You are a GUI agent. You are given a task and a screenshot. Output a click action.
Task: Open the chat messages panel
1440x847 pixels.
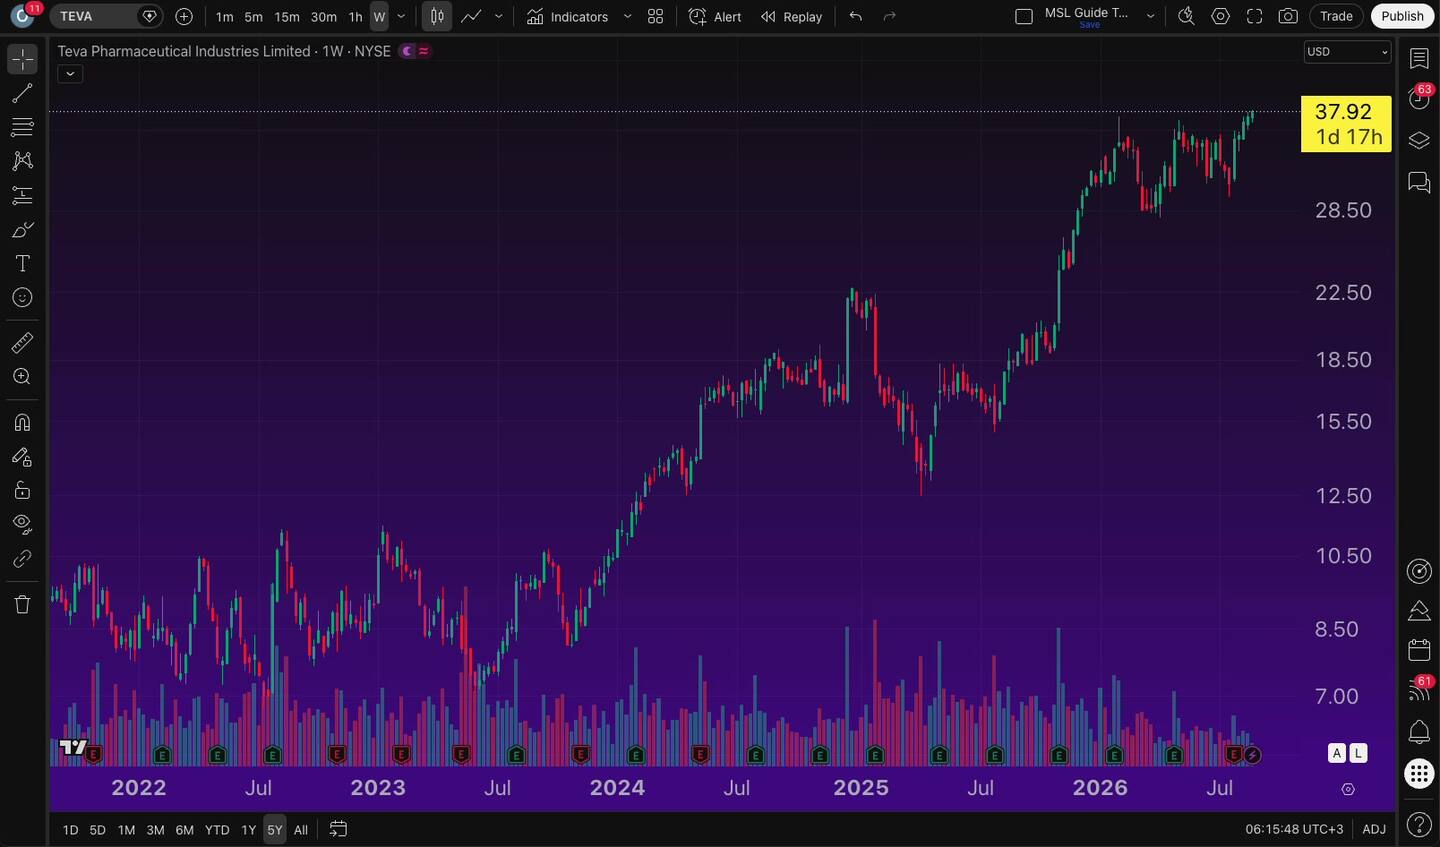click(x=1419, y=182)
